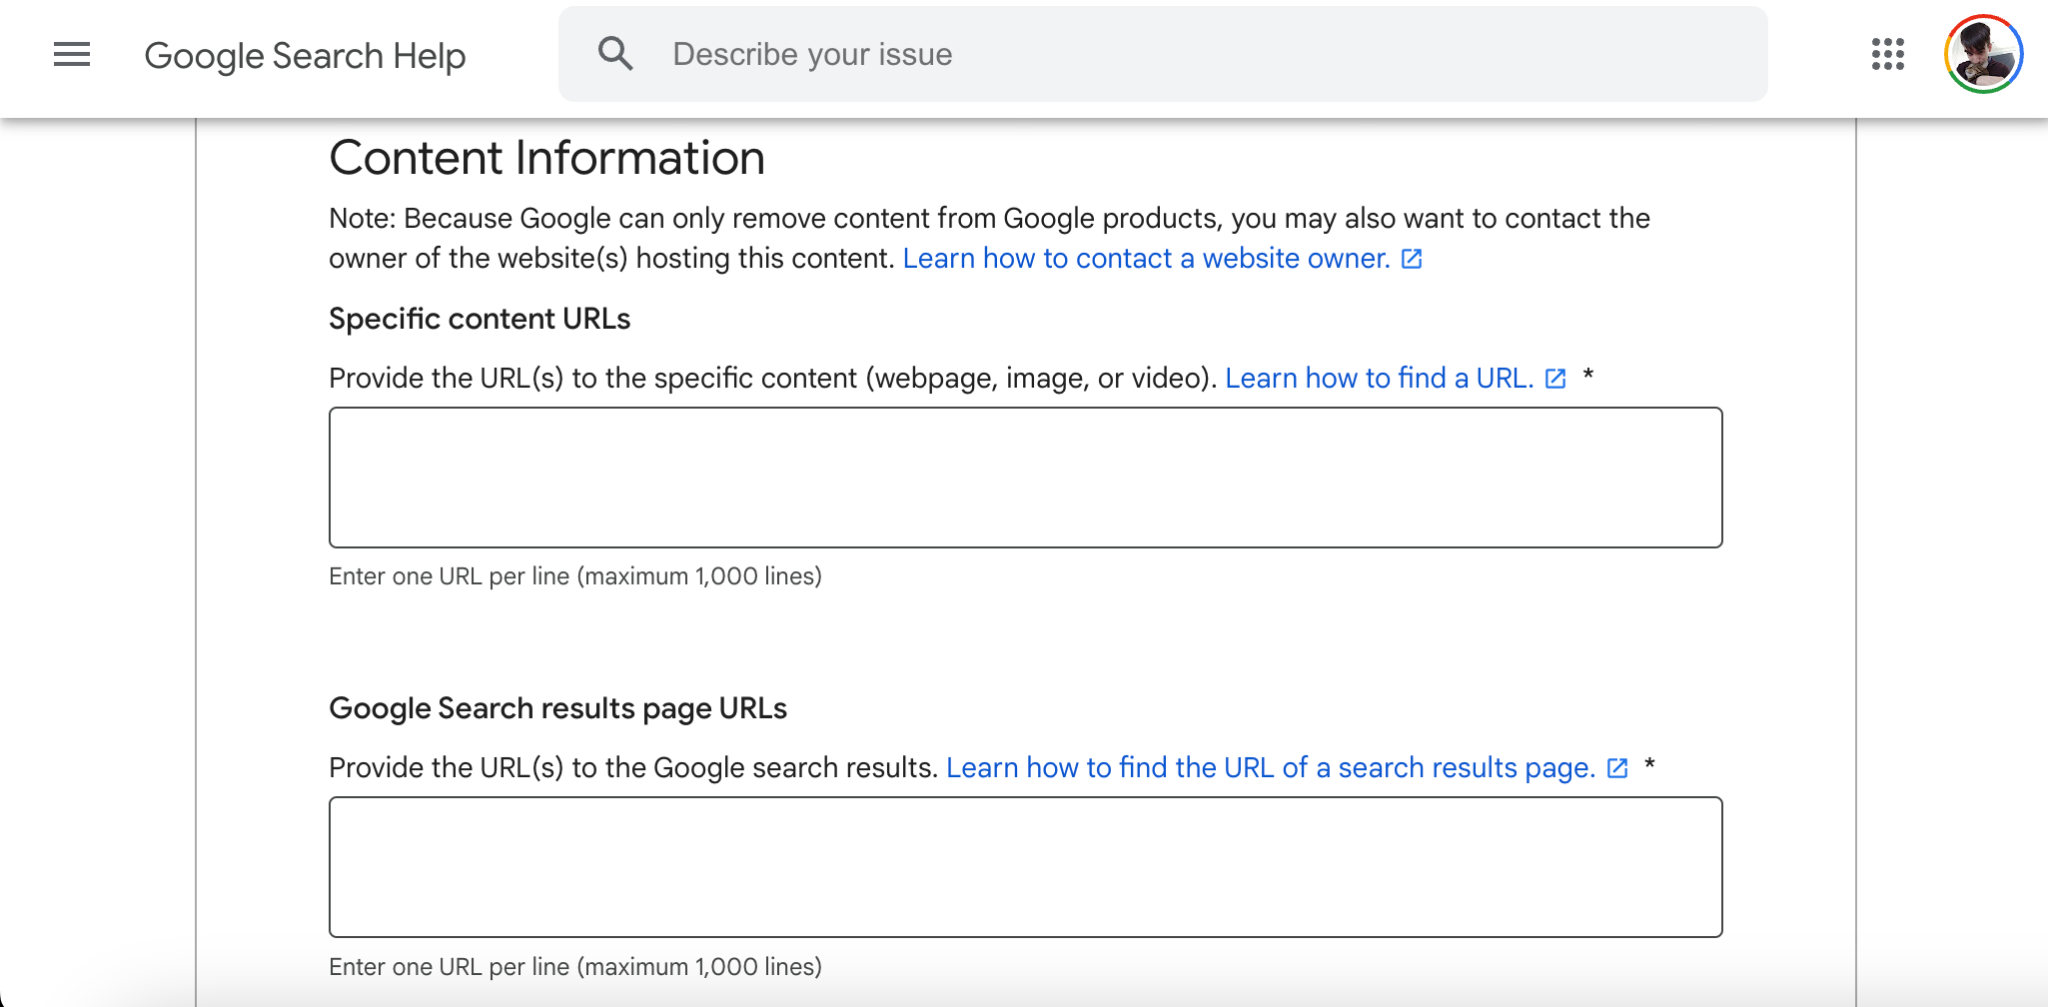The image size is (2048, 1007).
Task: Click hint text under Specific content URLs box
Action: point(575,577)
